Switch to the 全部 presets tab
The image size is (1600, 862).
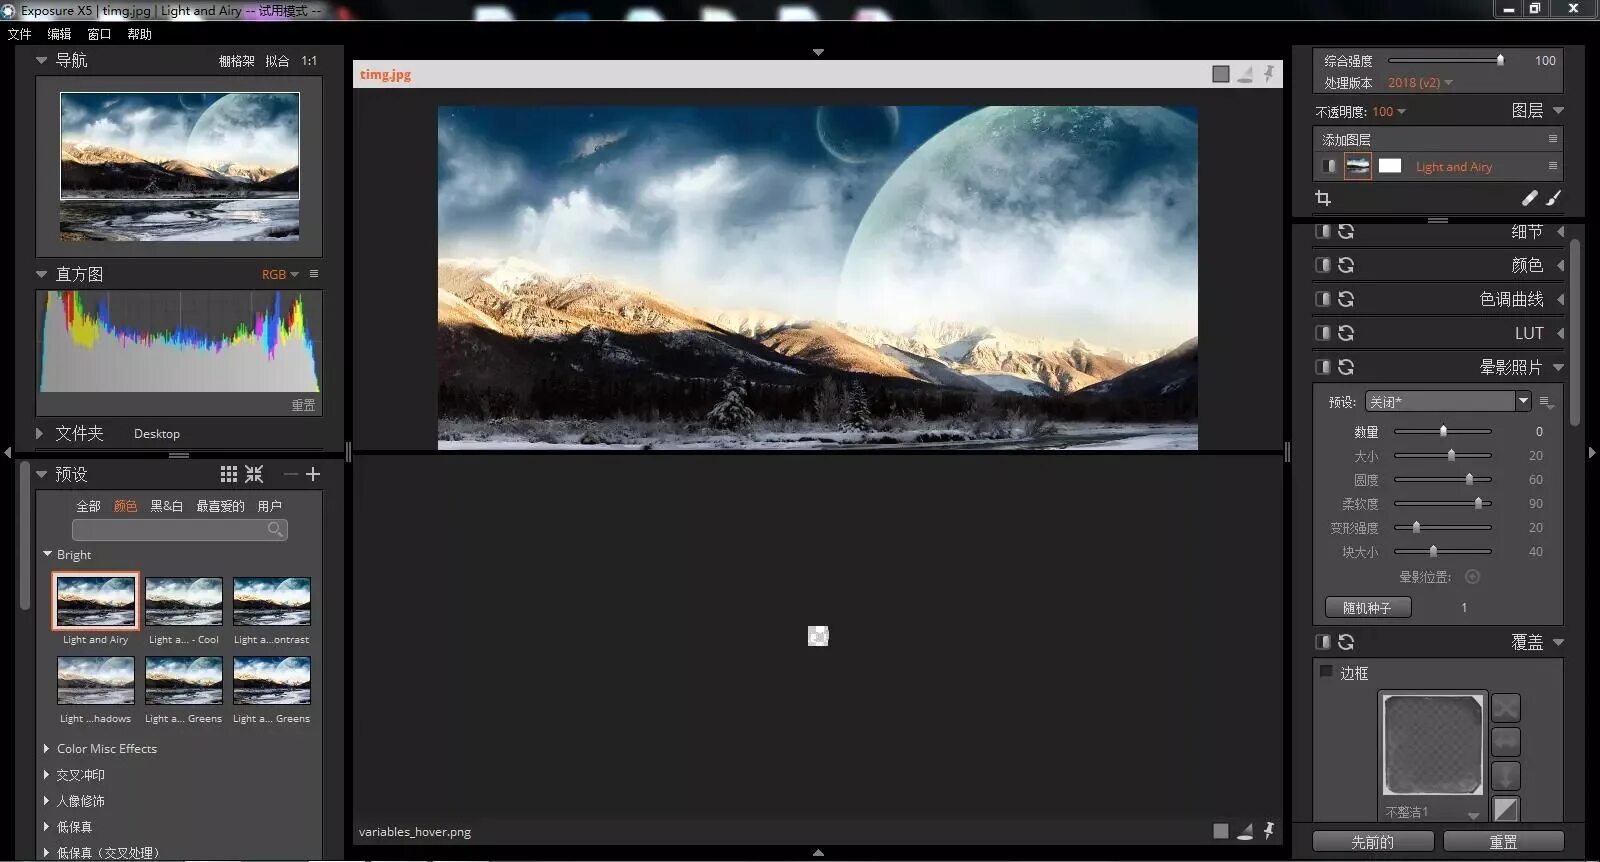pos(89,506)
